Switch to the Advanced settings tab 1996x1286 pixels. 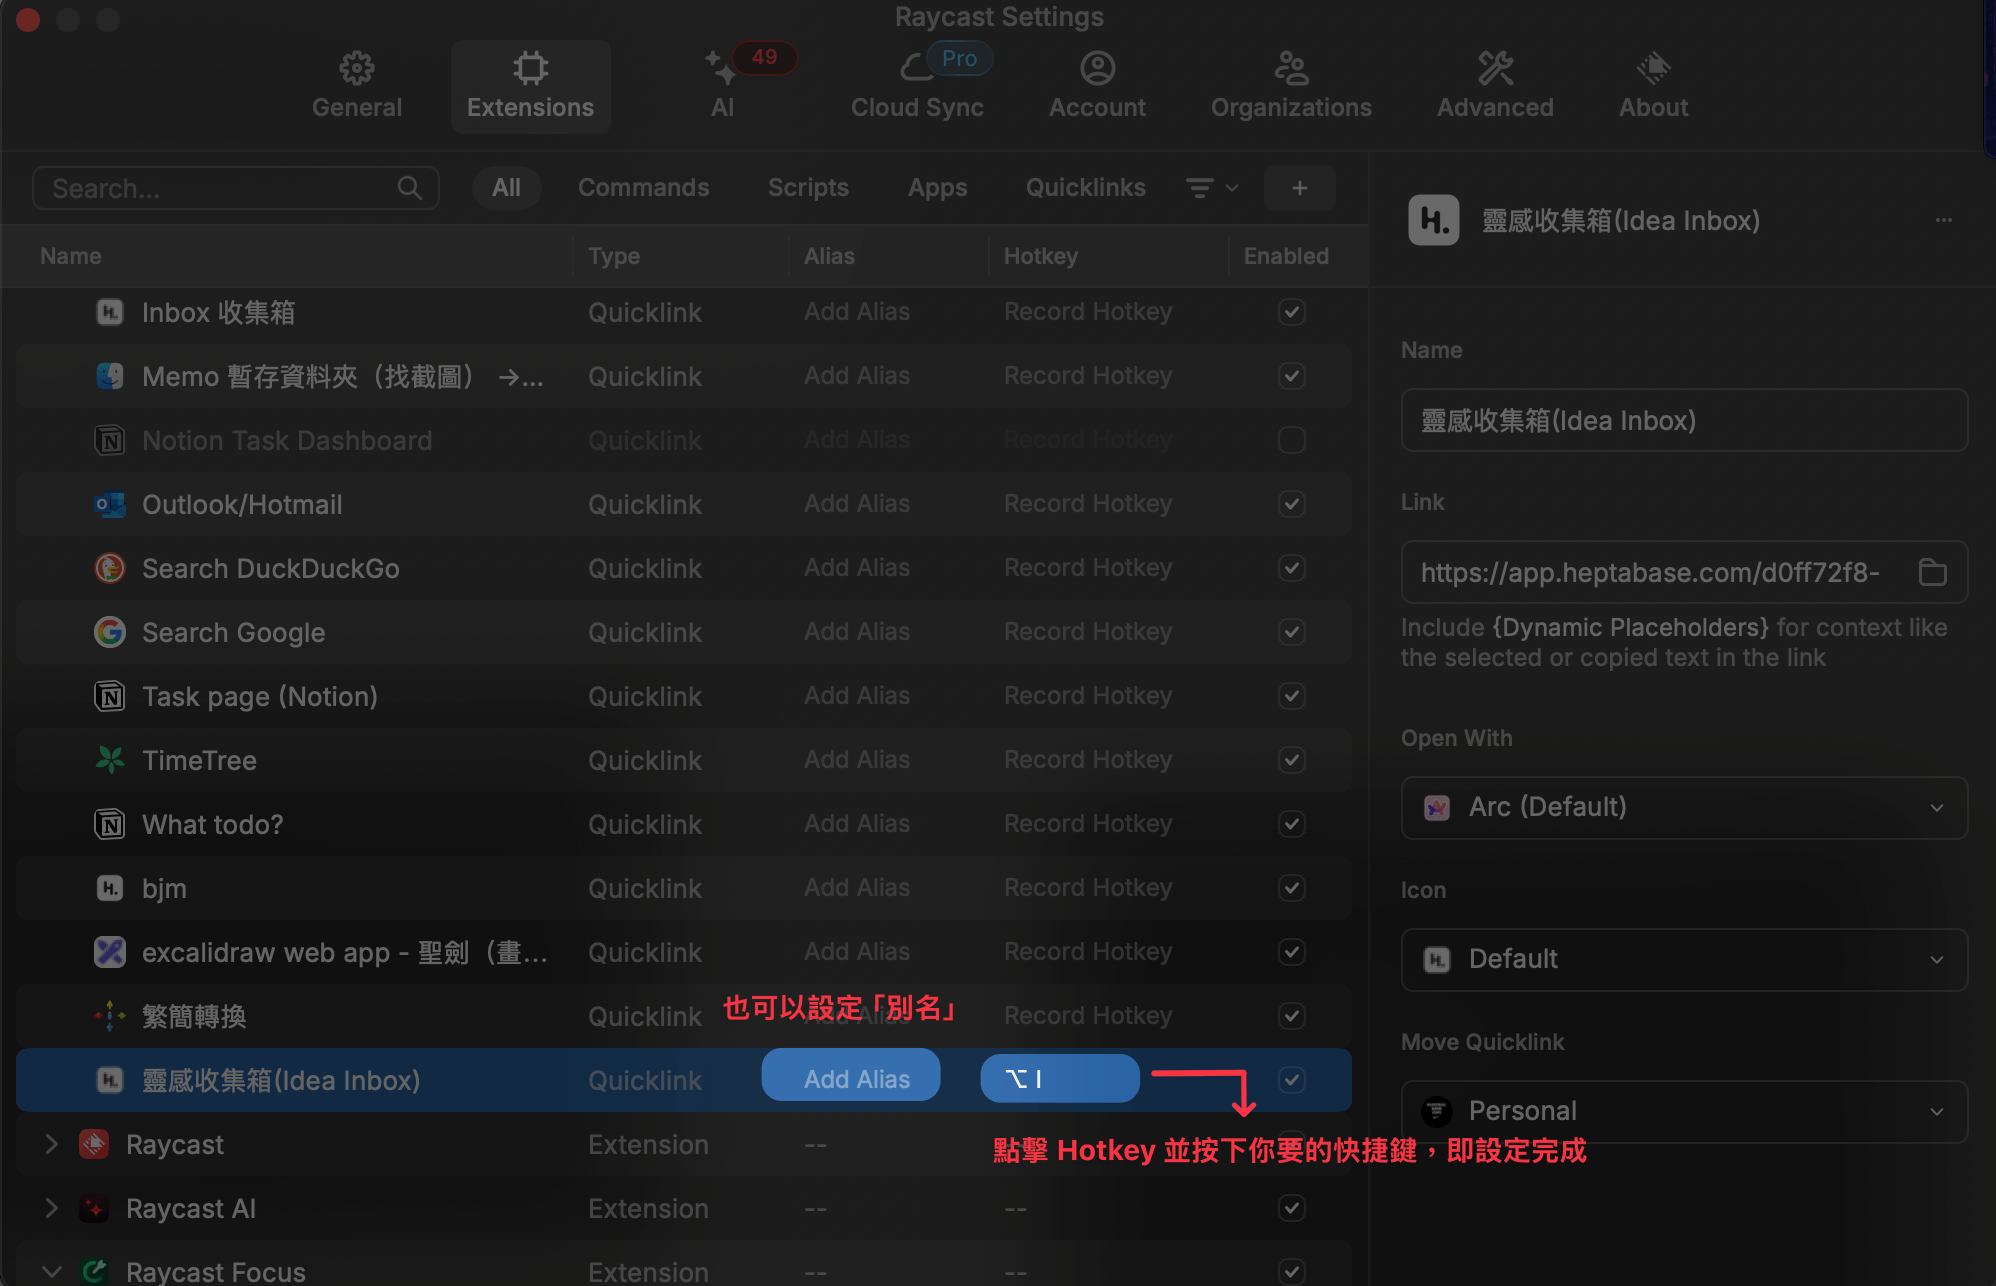click(1494, 85)
